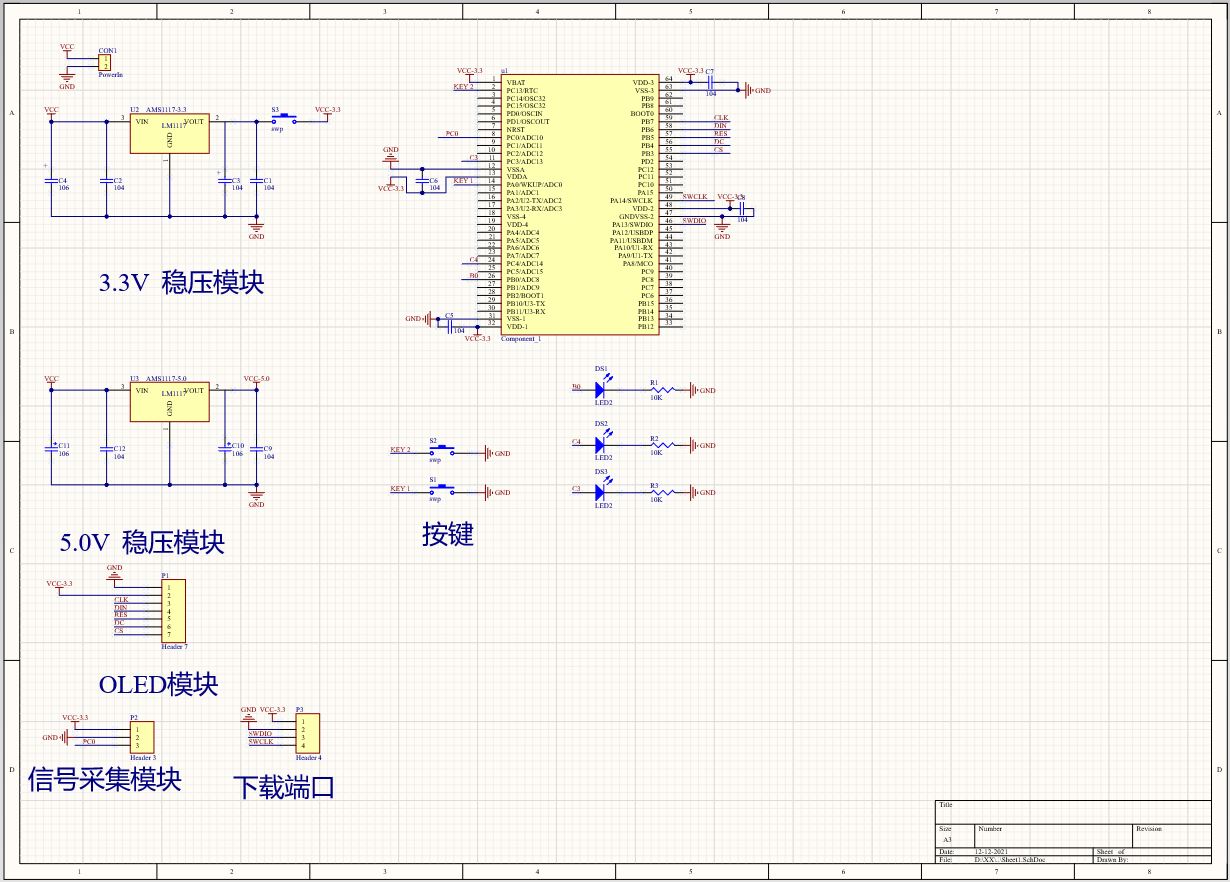
Task: Click the '5.0V 稳压模块' section title
Action: point(142,542)
